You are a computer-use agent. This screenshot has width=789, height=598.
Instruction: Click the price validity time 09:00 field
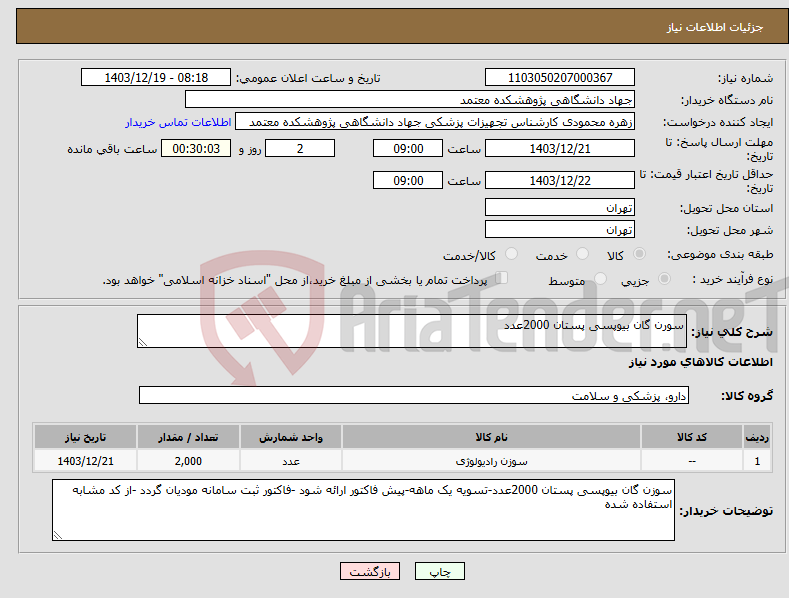[x=408, y=180]
